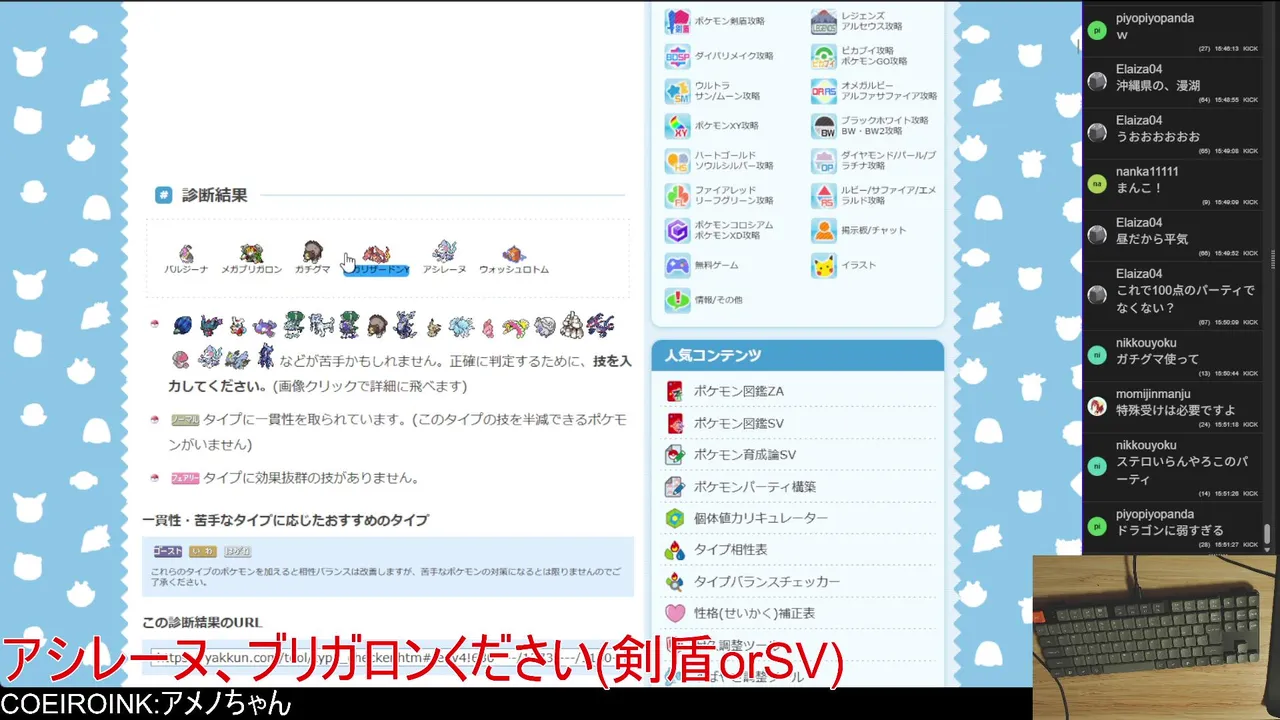Select the ウォッシュロトム party sprite
1280x720 pixels.
coord(513,254)
